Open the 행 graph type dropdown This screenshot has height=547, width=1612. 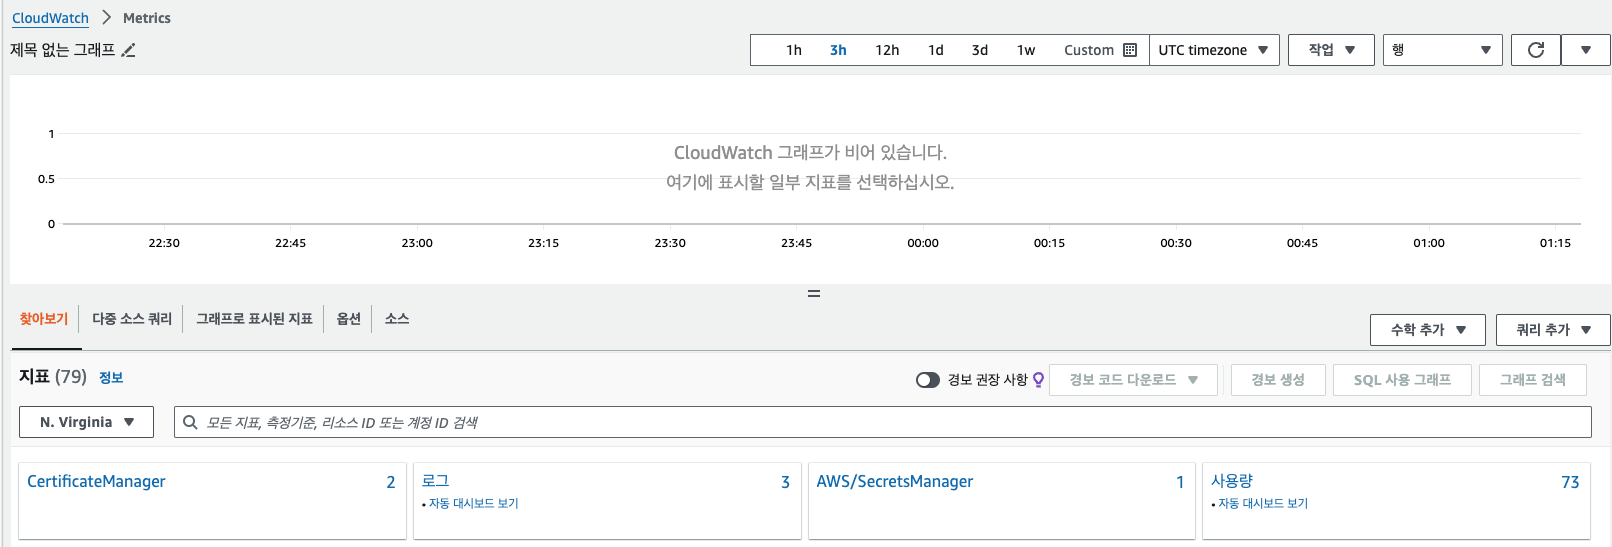pos(1442,50)
